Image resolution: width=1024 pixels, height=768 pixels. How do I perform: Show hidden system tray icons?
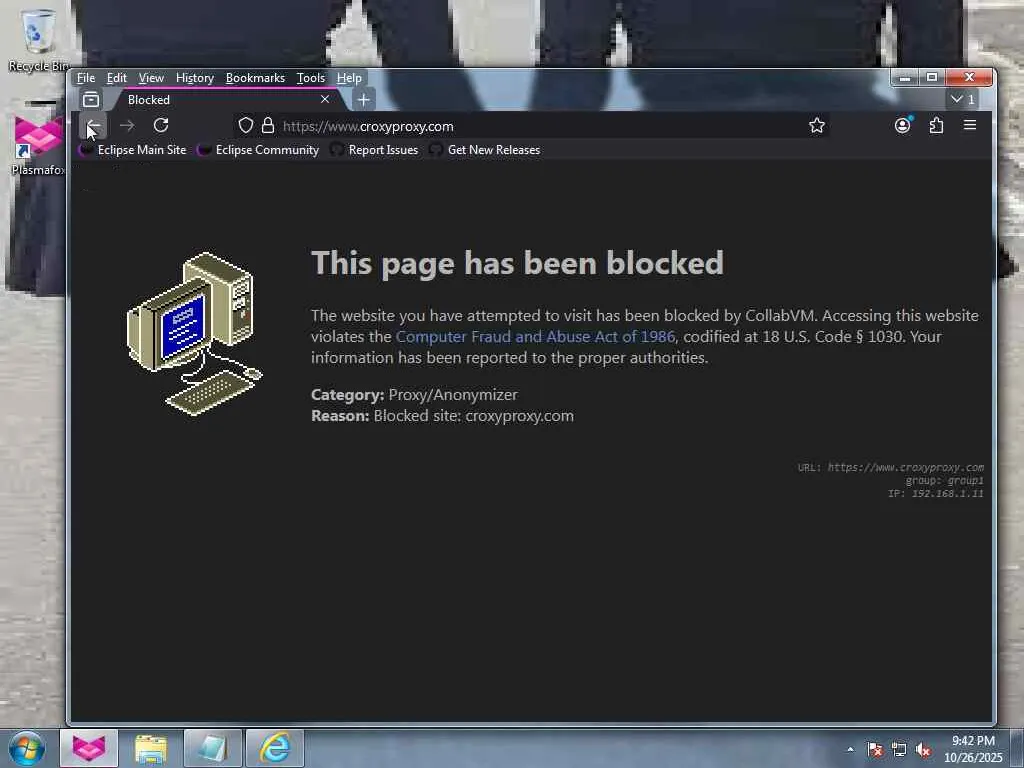(x=850, y=749)
